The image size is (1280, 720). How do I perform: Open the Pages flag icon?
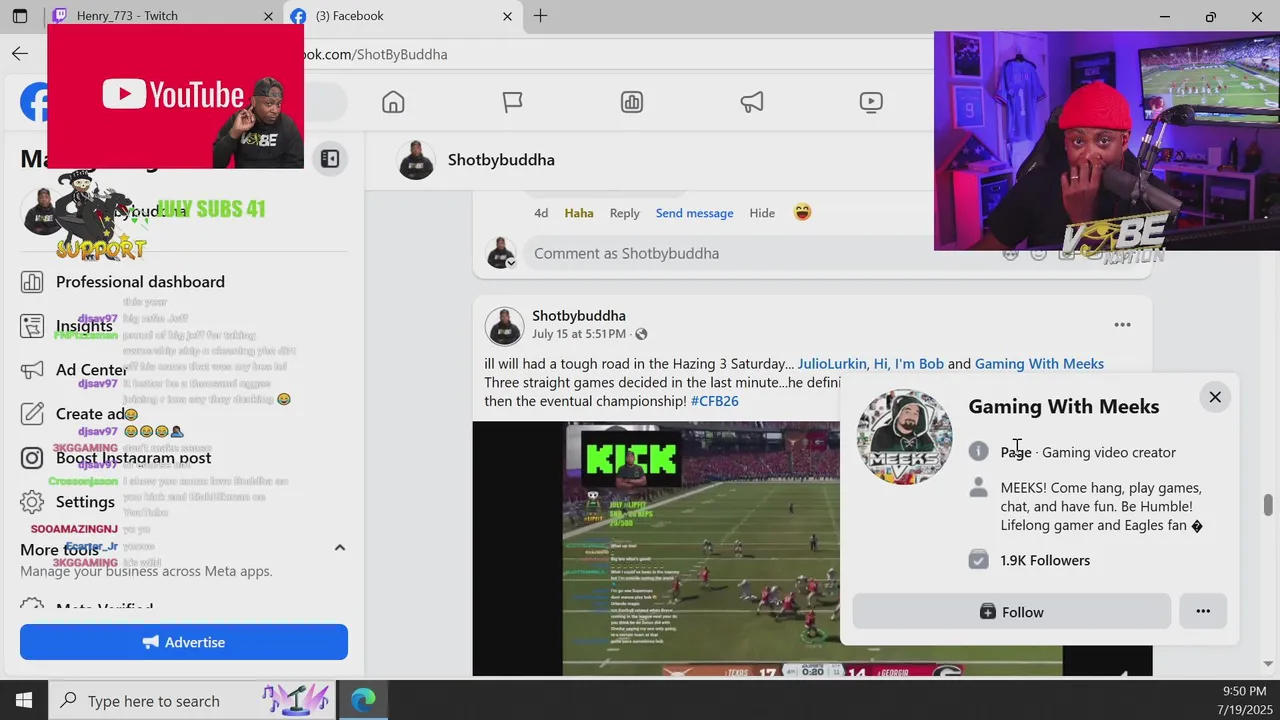[x=512, y=102]
